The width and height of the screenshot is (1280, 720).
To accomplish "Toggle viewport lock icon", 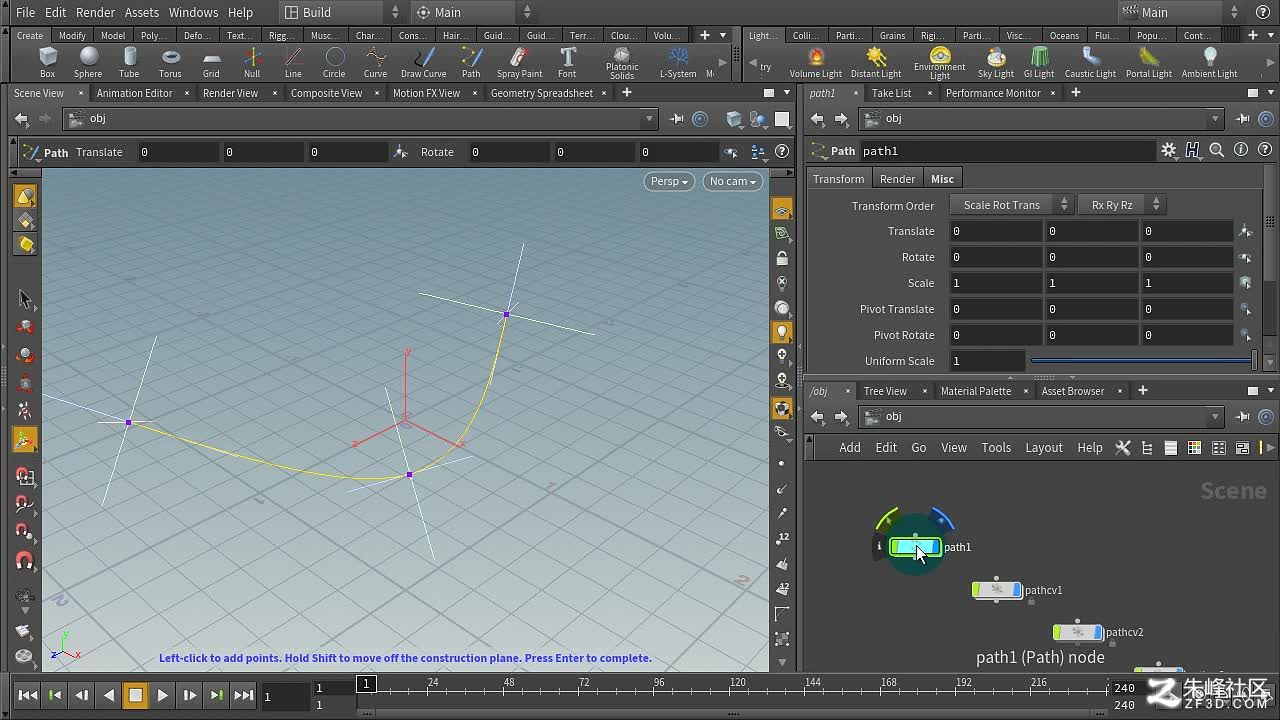I will tap(782, 258).
